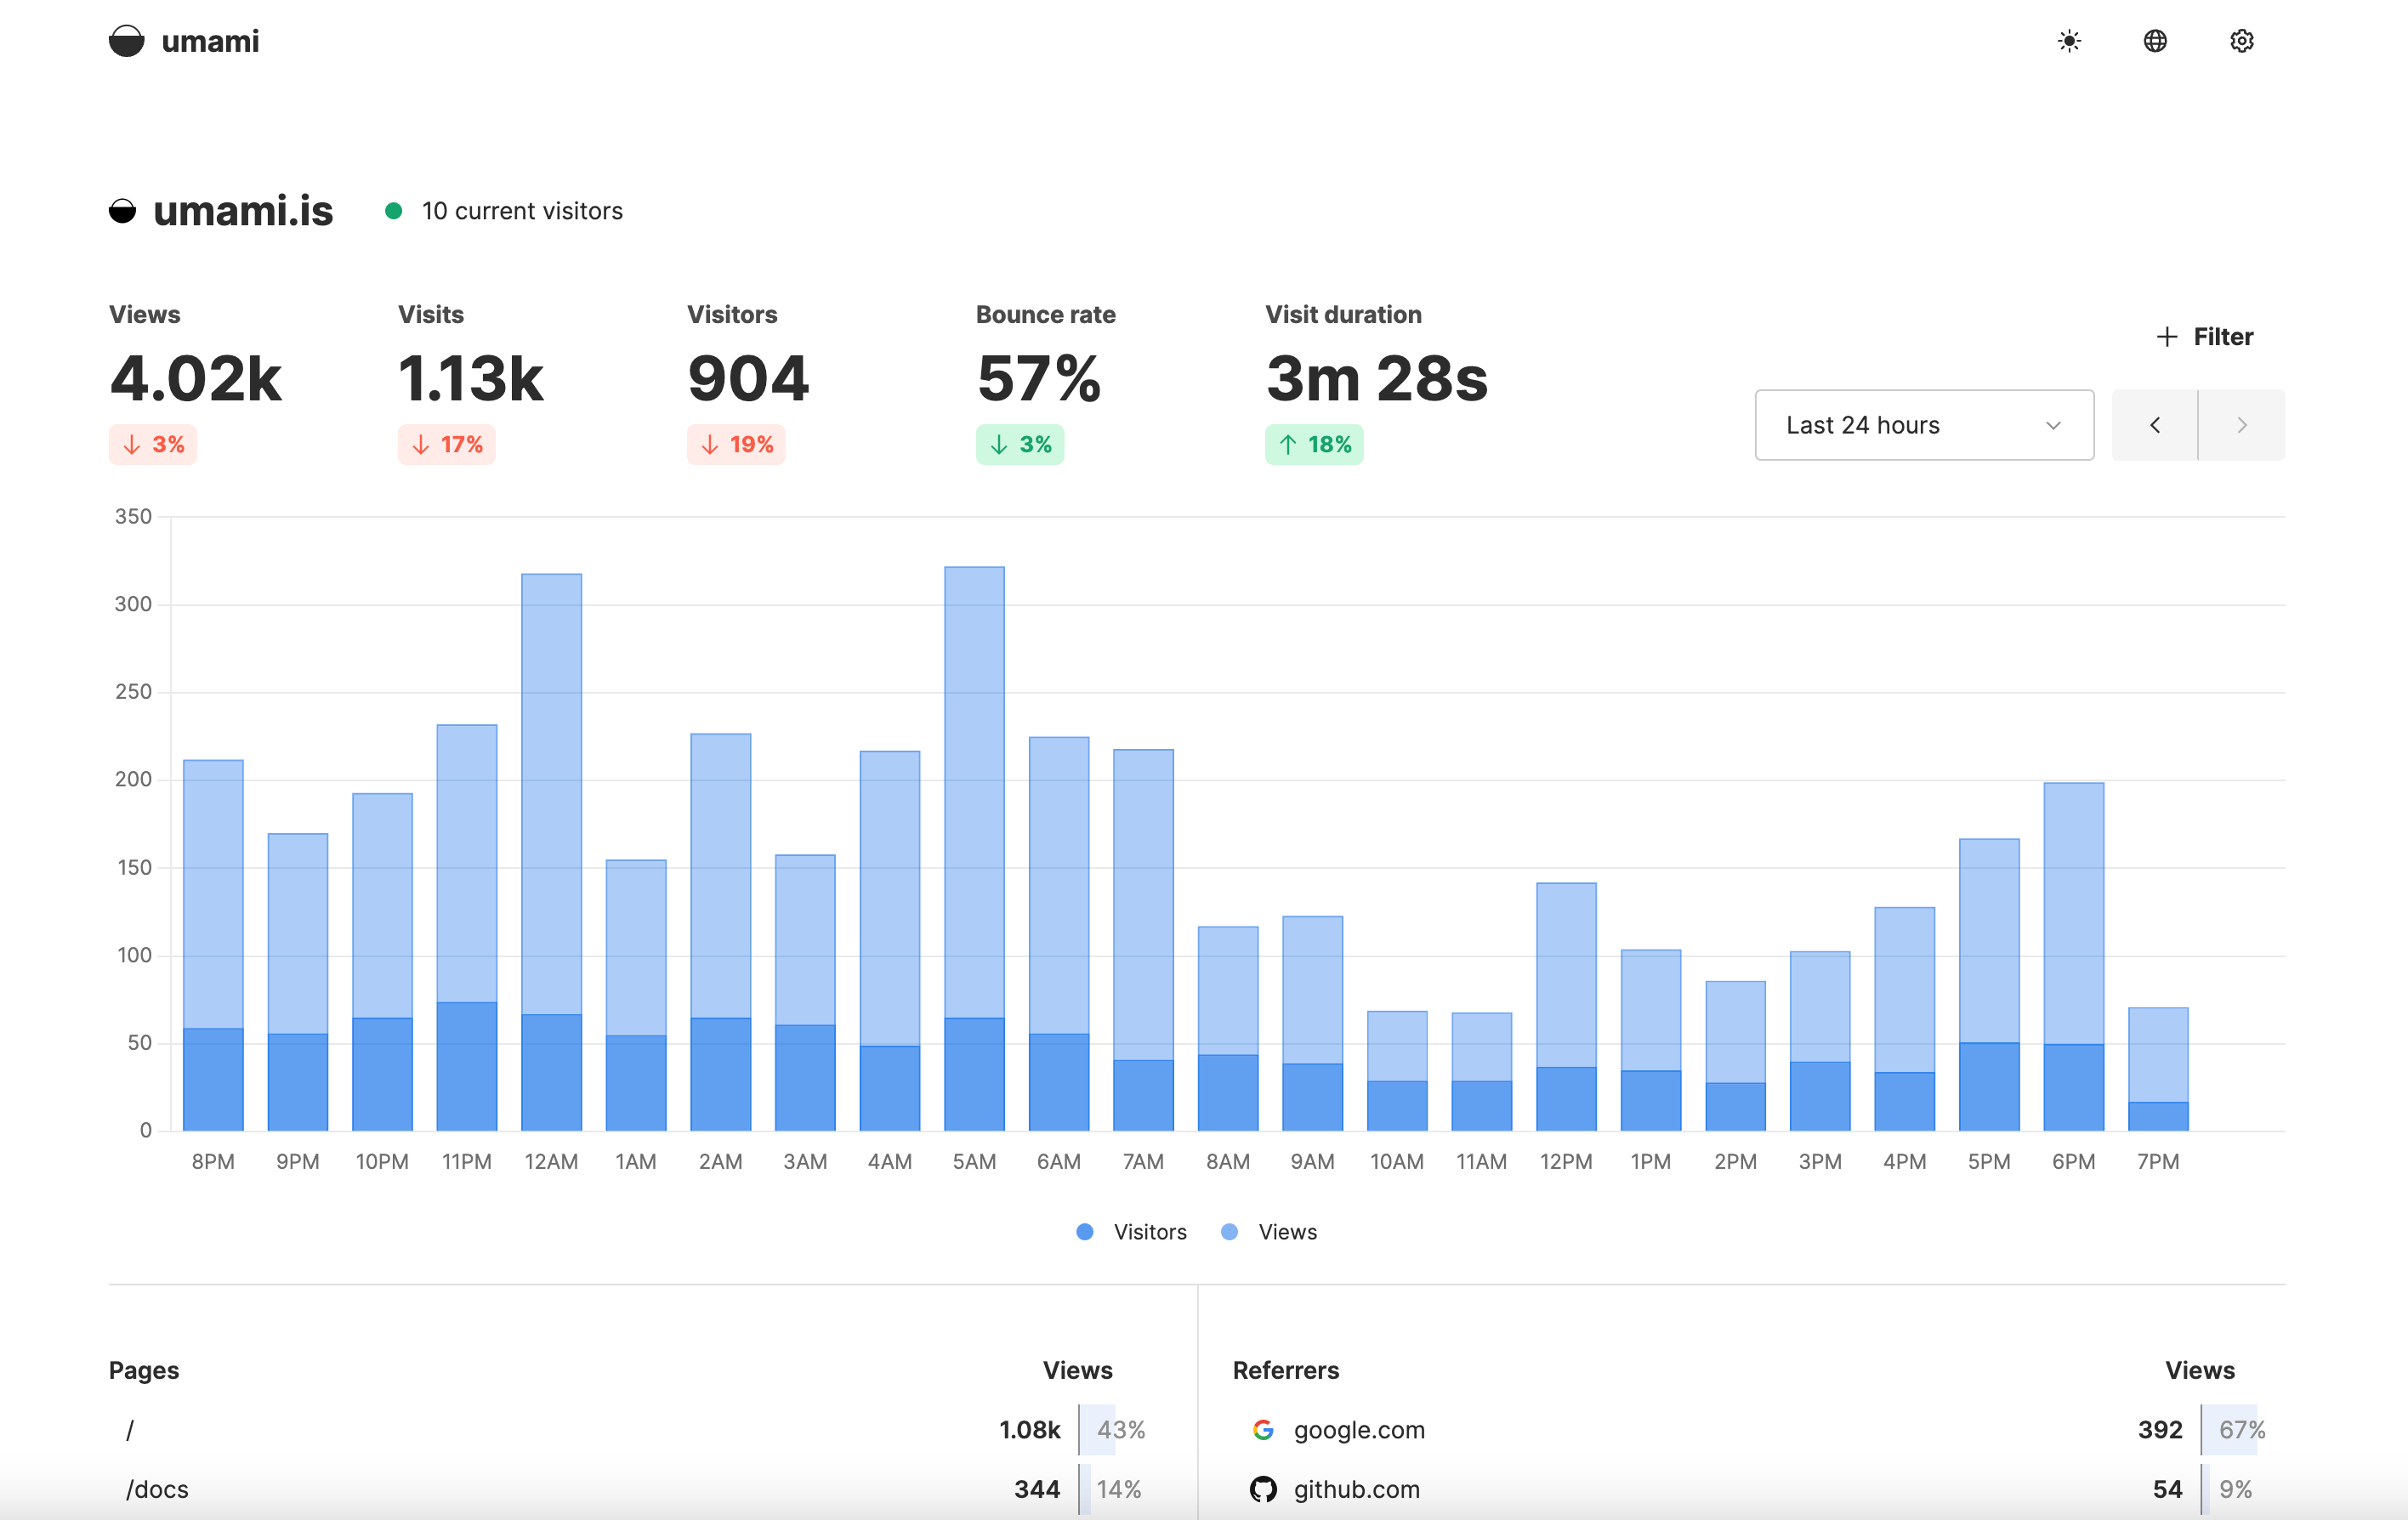
Task: Click the Visit duration 18% increase badge
Action: [1314, 445]
